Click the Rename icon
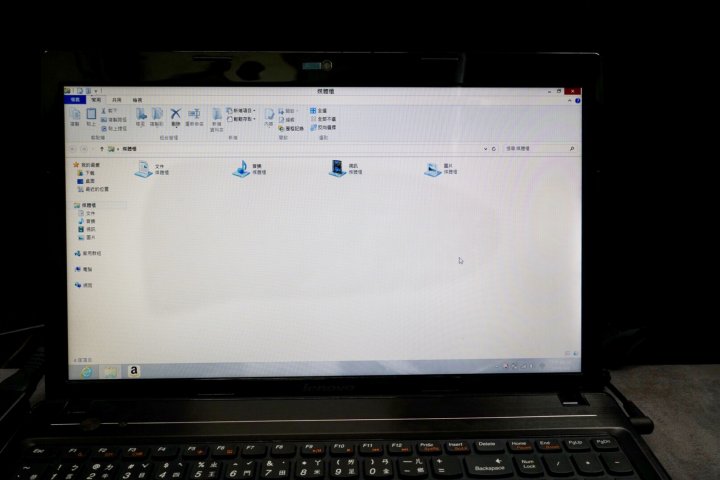Image resolution: width=720 pixels, height=480 pixels. pos(194,117)
